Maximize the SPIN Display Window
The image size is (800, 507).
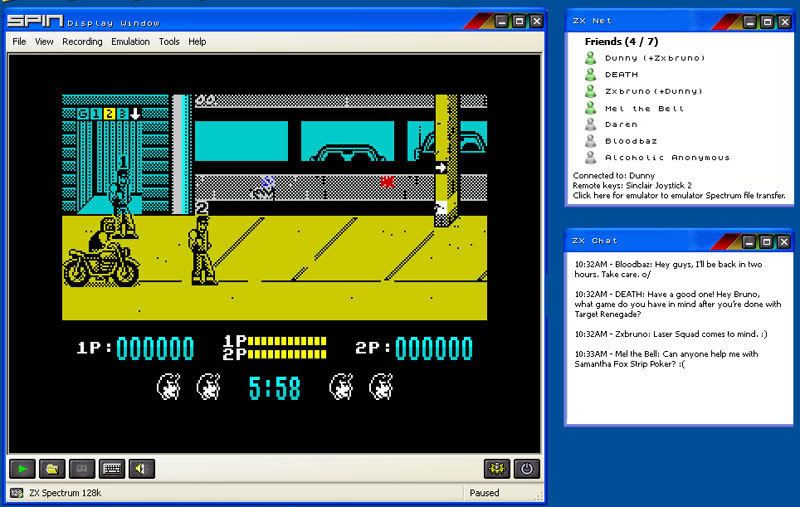519,21
